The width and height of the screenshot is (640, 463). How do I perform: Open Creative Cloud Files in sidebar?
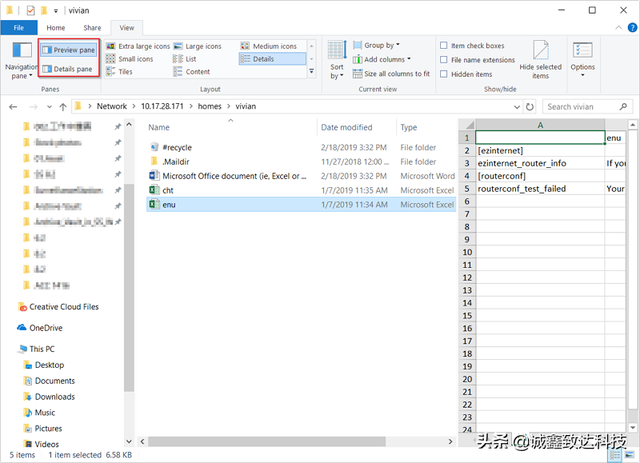59,307
